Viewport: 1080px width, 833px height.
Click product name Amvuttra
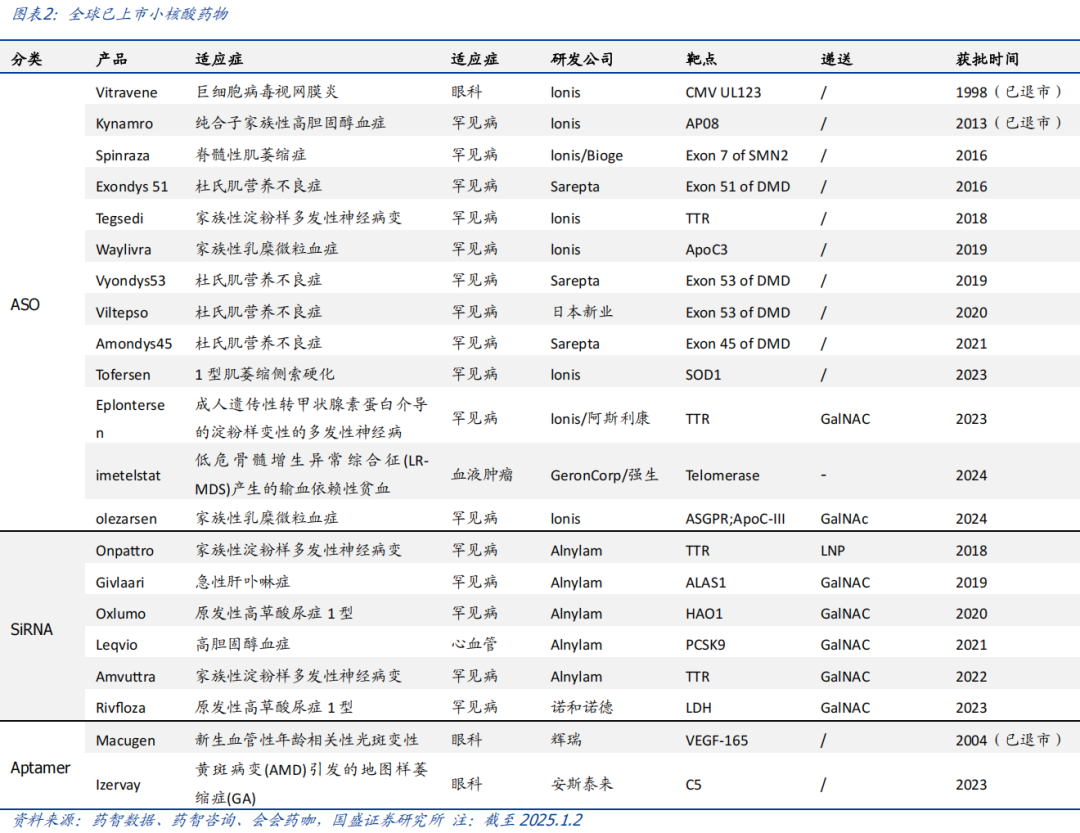(x=125, y=677)
